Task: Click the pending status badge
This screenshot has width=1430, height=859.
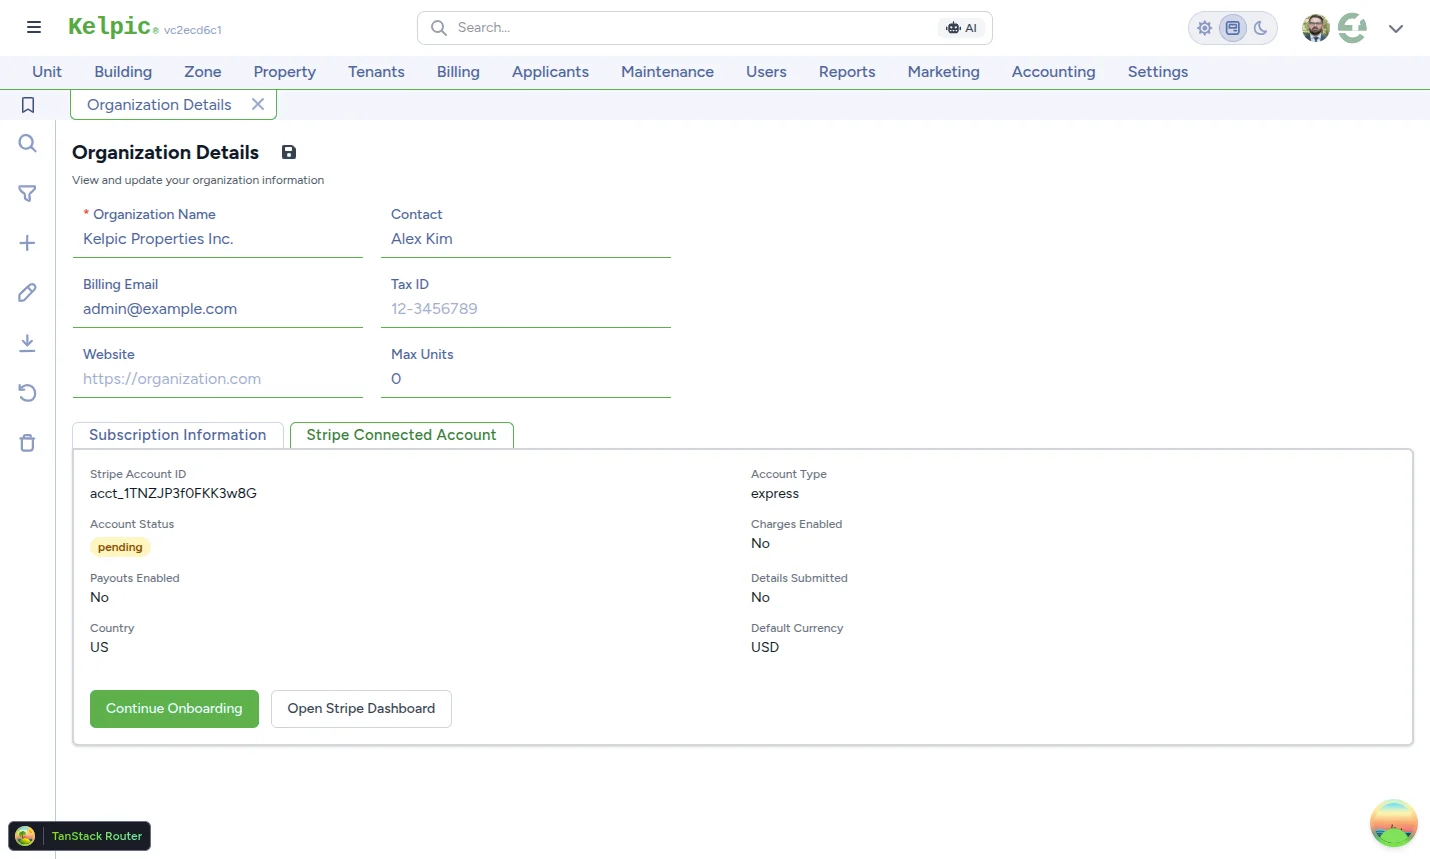Action: click(120, 547)
